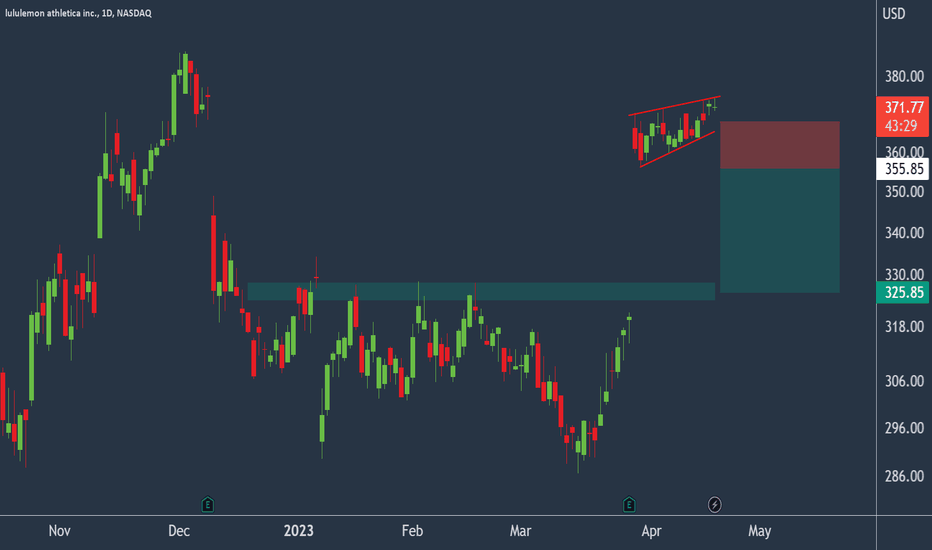The image size is (932, 550).
Task: Click the 350.00 price axis label
Action: [904, 191]
